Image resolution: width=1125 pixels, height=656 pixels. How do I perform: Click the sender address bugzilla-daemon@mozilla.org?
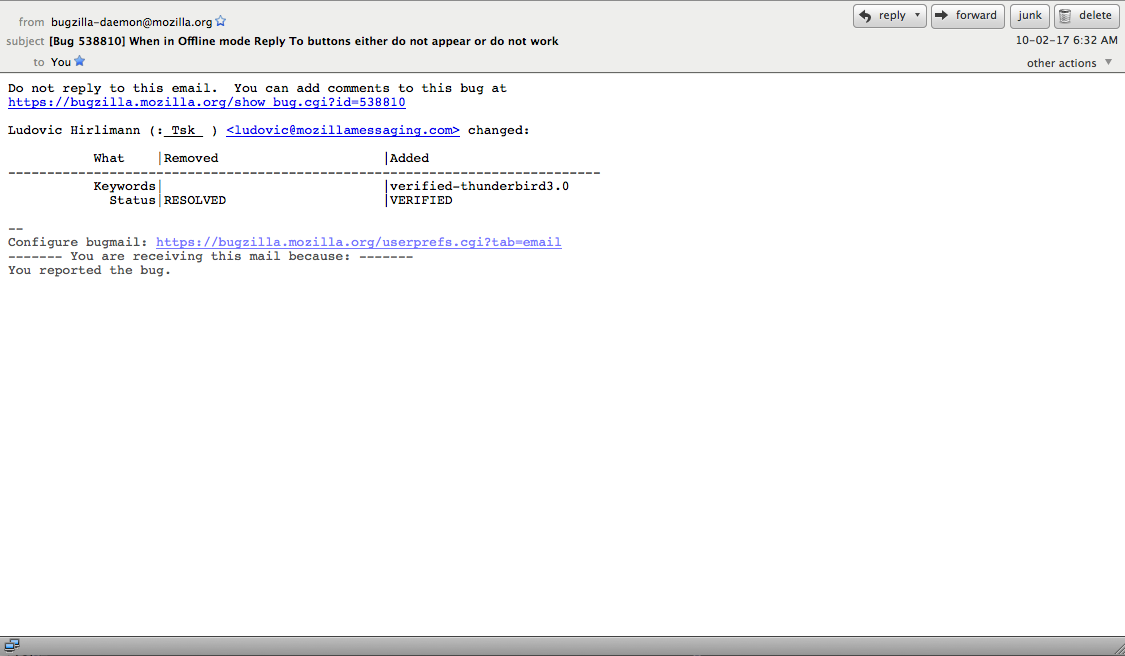[x=131, y=21]
